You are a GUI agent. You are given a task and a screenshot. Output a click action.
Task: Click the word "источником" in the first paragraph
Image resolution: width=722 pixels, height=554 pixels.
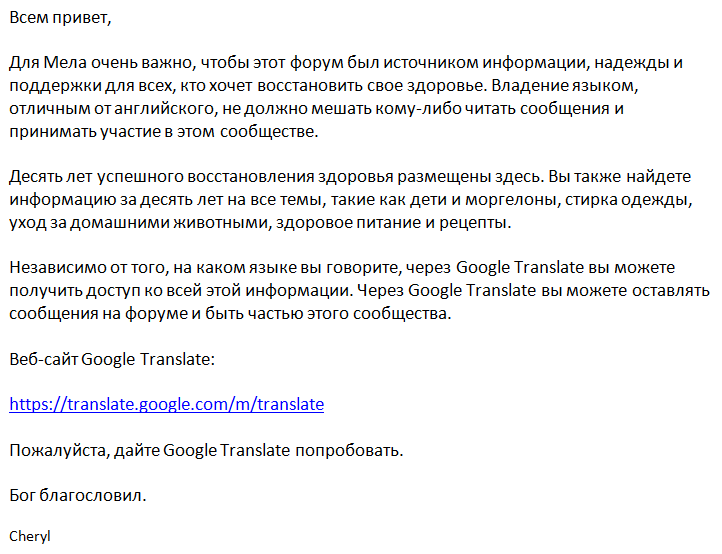click(431, 63)
